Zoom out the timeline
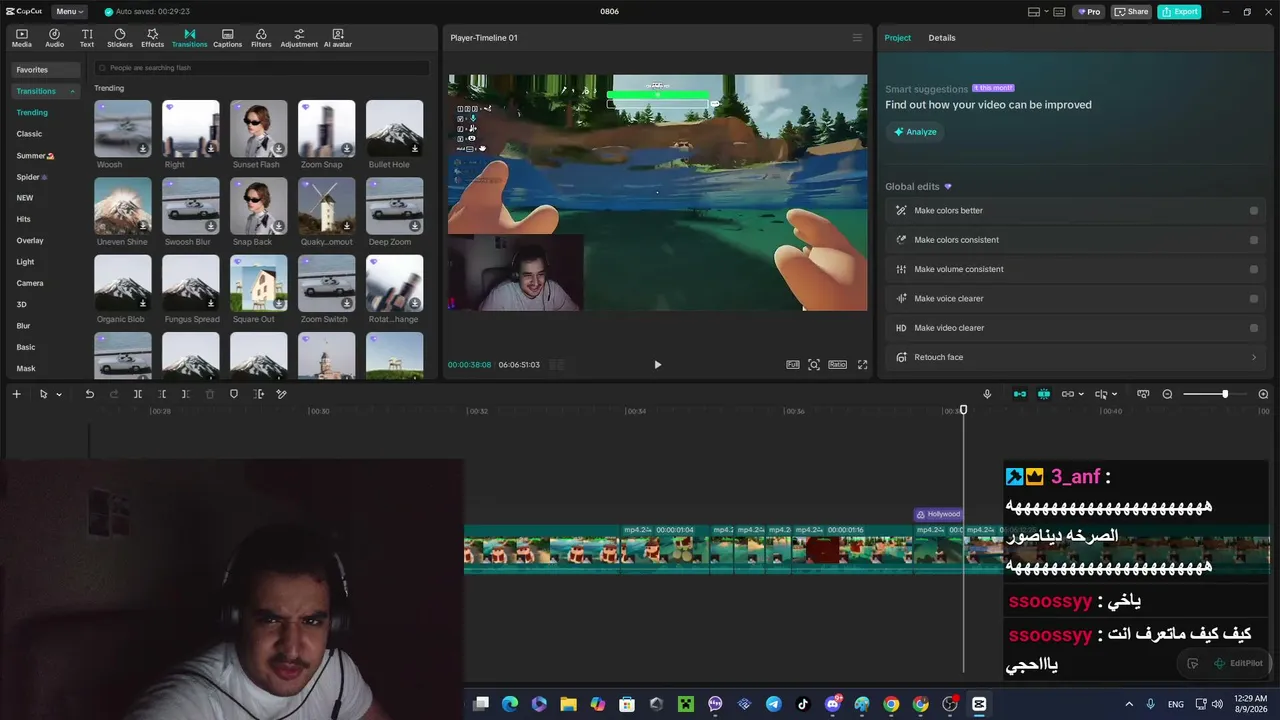 pyautogui.click(x=1167, y=394)
